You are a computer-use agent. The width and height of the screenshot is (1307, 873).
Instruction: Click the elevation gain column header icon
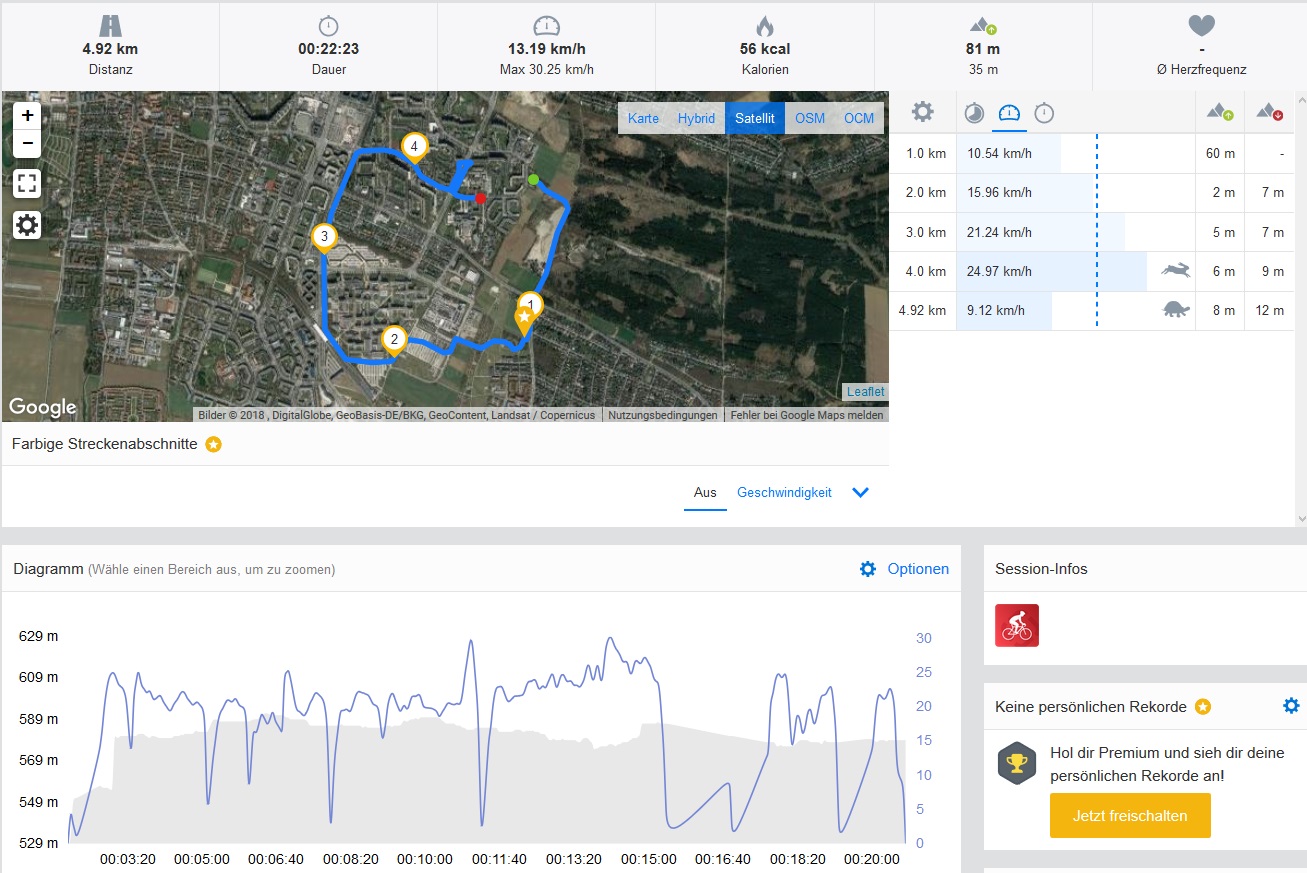pyautogui.click(x=1220, y=112)
